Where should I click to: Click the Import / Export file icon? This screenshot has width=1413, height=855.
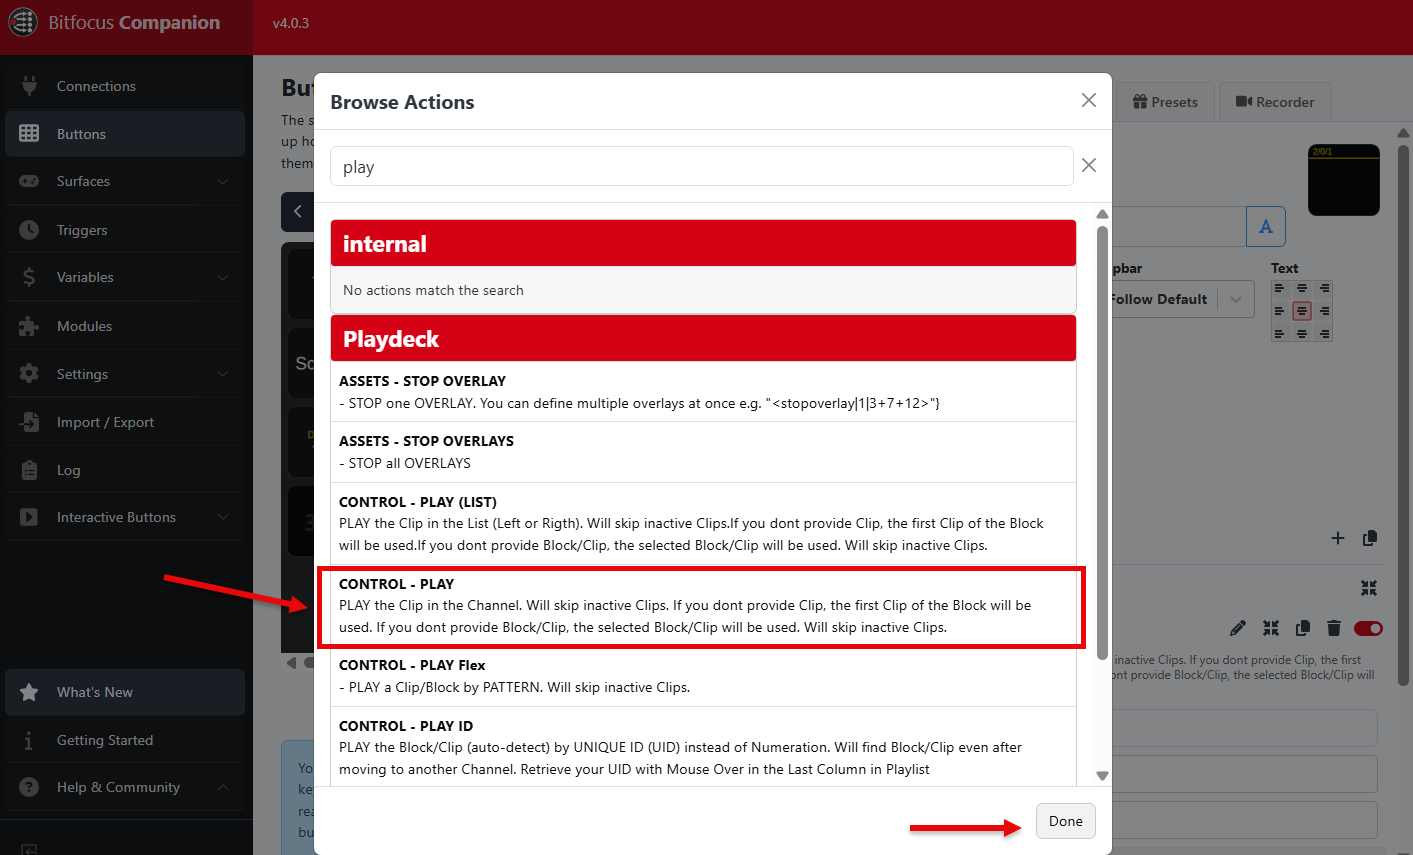pos(29,422)
